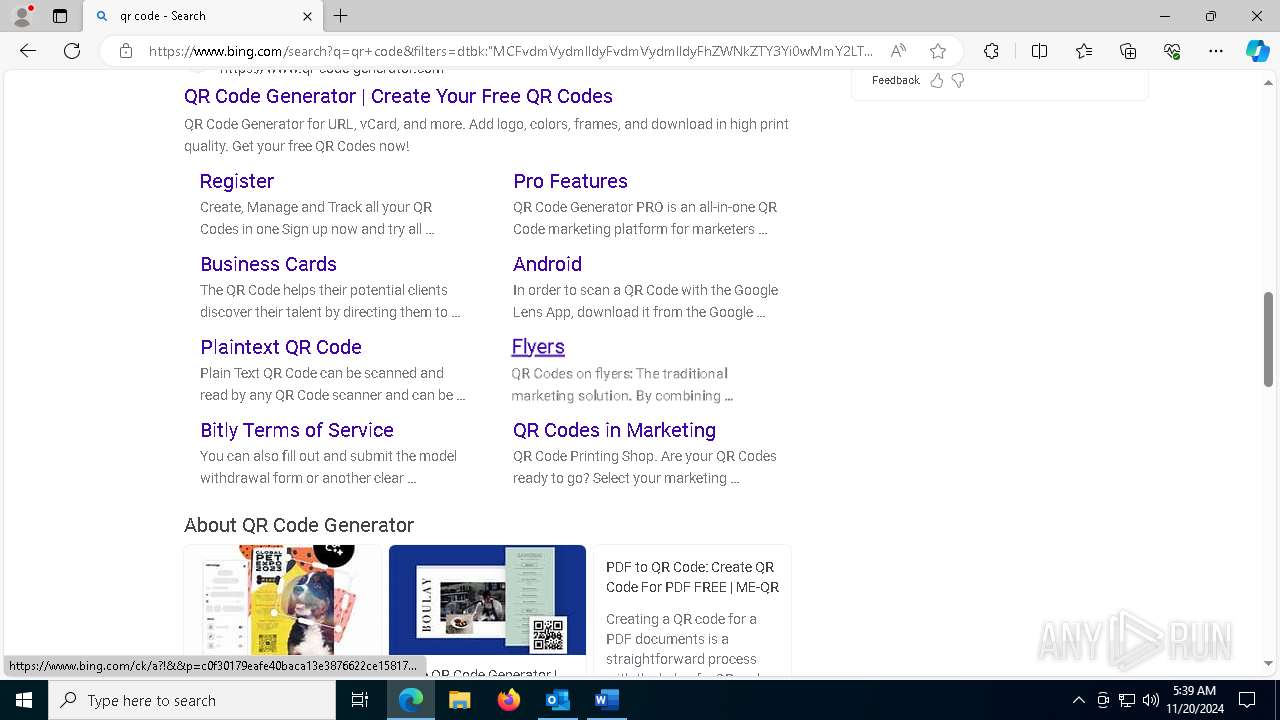Viewport: 1280px width, 720px height.
Task: Open the profile avatar icon
Action: [22, 16]
